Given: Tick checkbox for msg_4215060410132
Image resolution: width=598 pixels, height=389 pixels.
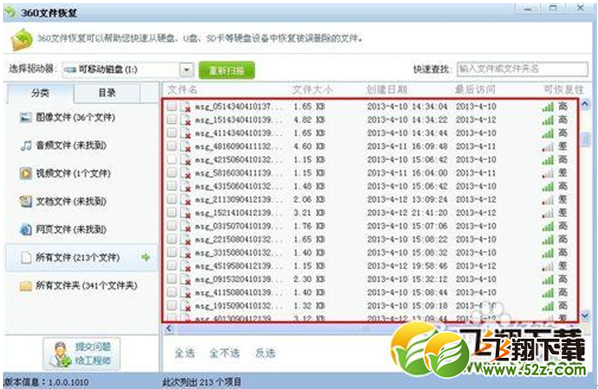Looking at the screenshot, I should point(172,159).
